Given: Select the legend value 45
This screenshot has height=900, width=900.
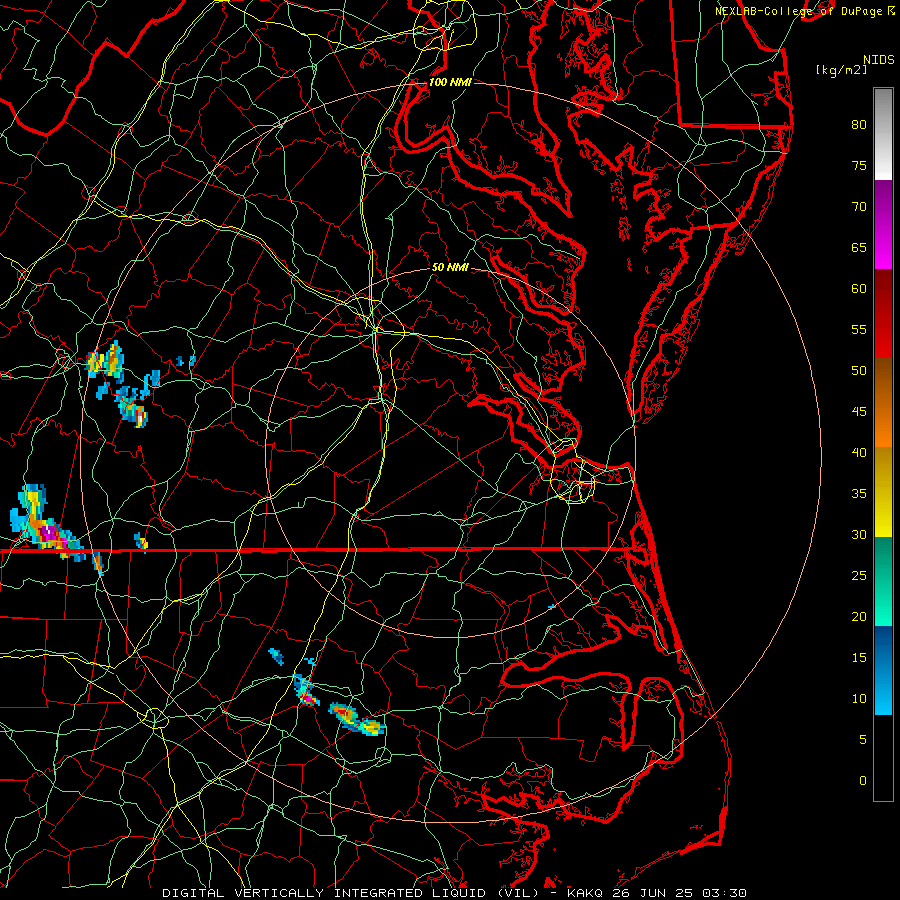Looking at the screenshot, I should point(859,412).
